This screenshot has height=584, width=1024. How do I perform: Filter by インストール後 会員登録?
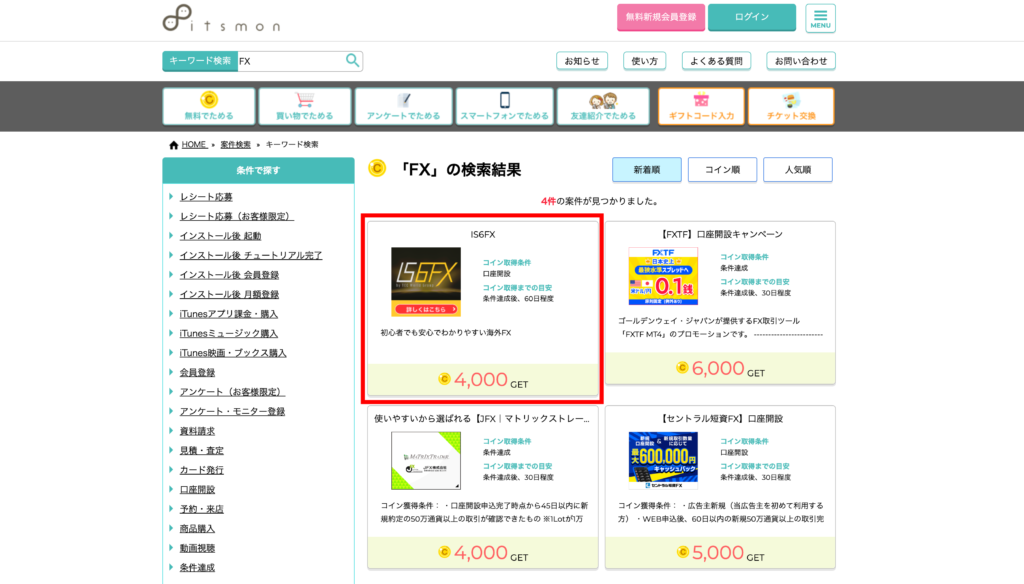pyautogui.click(x=229, y=275)
